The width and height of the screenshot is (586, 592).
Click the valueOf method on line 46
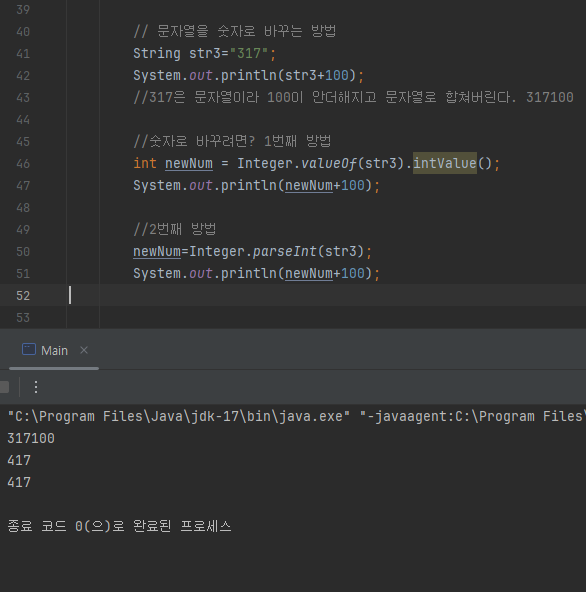tap(329, 163)
